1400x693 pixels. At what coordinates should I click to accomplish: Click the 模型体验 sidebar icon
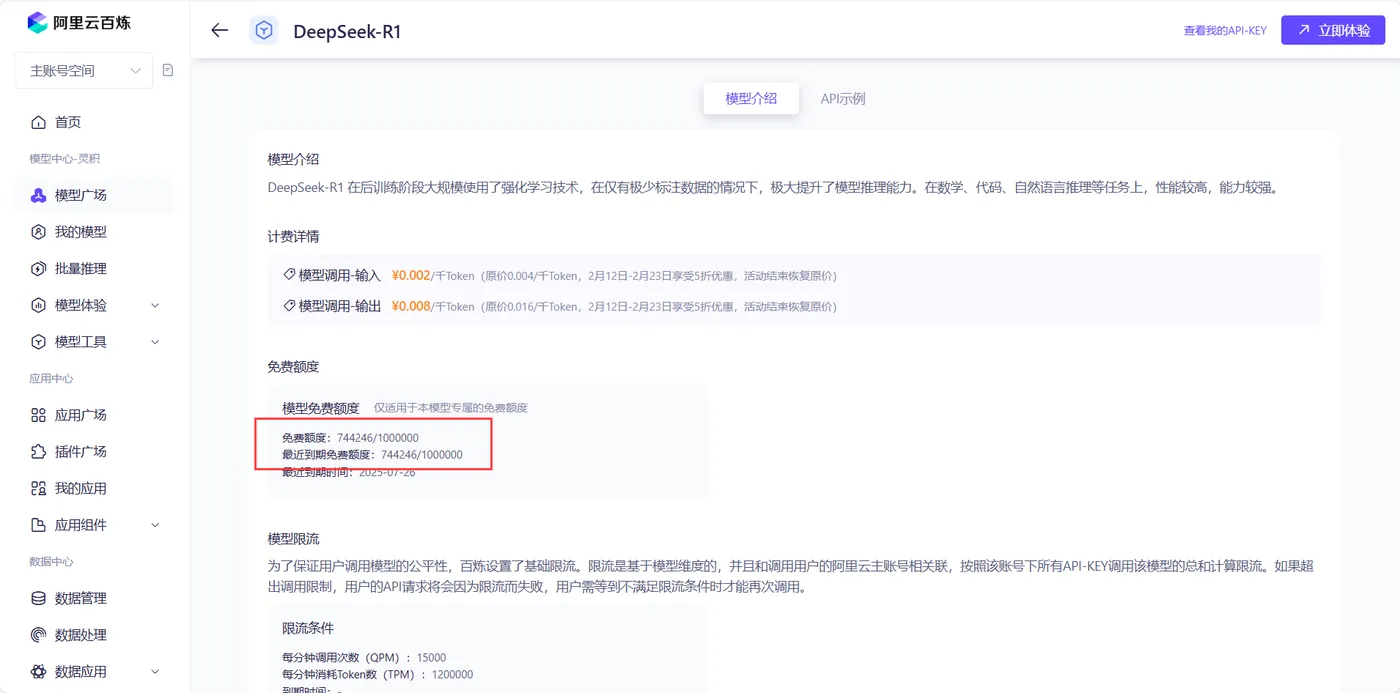39,305
